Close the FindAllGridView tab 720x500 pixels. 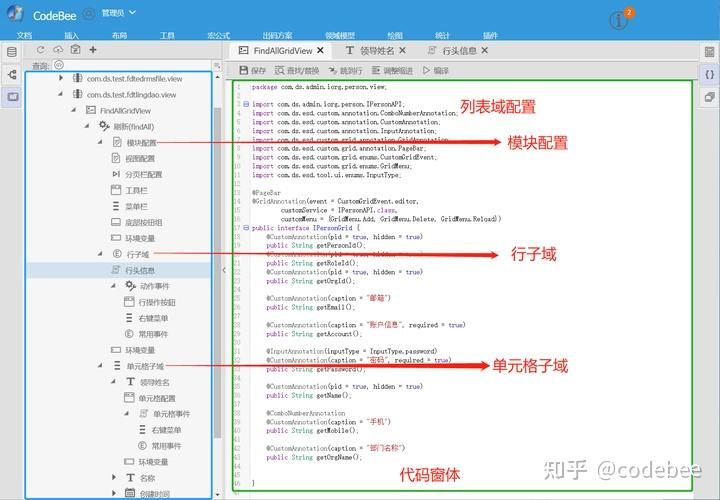(321, 50)
